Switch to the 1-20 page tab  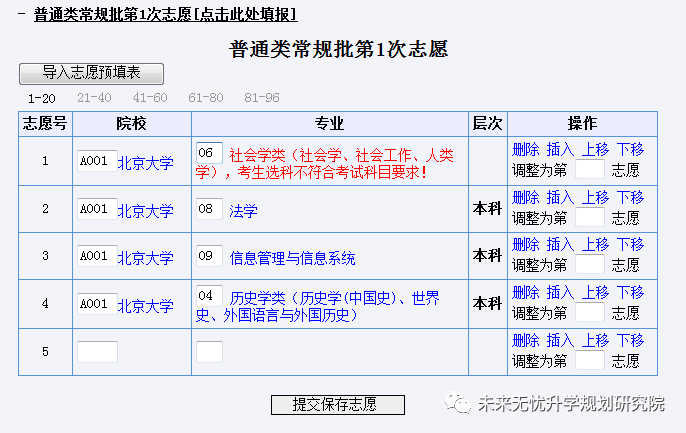coord(42,98)
